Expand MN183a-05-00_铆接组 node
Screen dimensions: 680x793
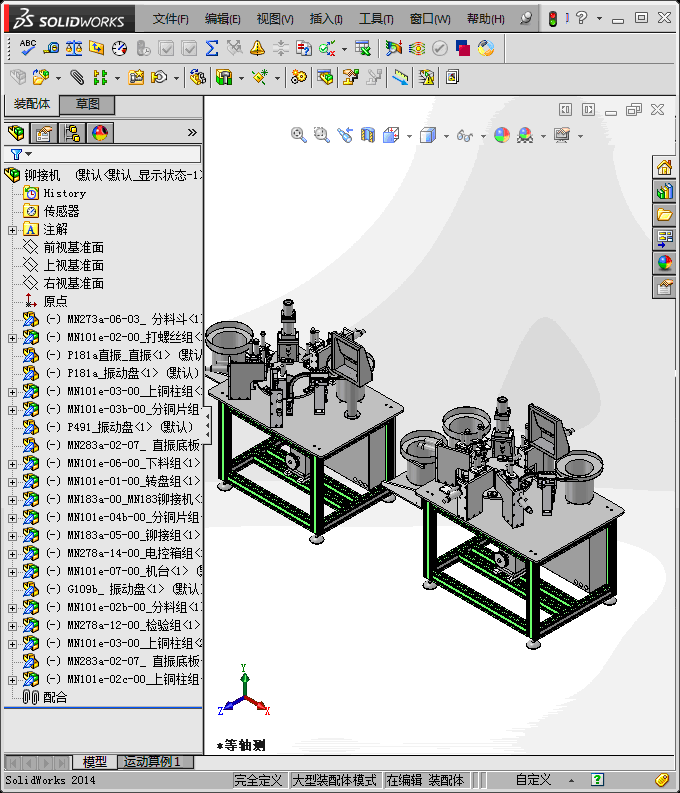pyautogui.click(x=12, y=536)
